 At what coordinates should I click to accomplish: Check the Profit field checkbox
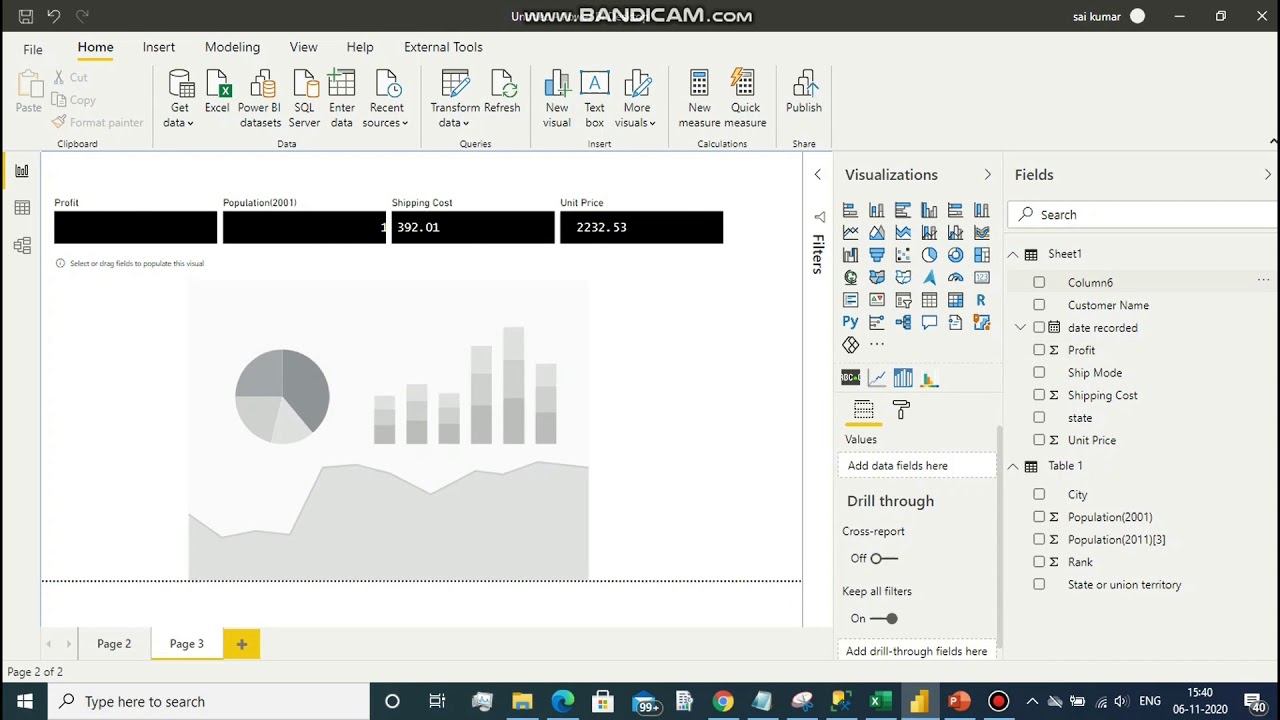[1039, 350]
